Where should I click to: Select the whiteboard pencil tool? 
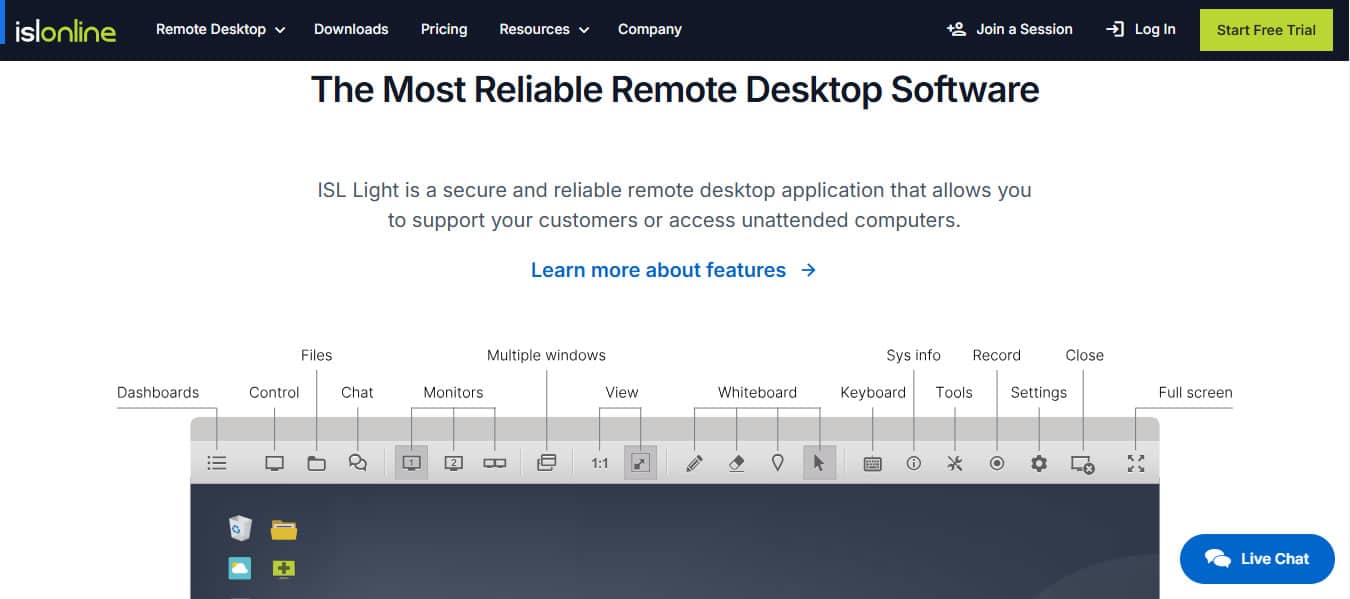pyautogui.click(x=695, y=463)
